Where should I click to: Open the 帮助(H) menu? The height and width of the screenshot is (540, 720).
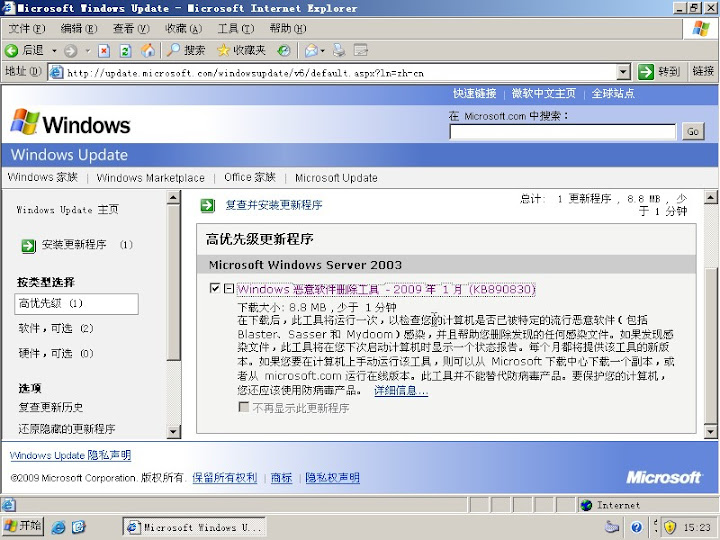pyautogui.click(x=288, y=28)
